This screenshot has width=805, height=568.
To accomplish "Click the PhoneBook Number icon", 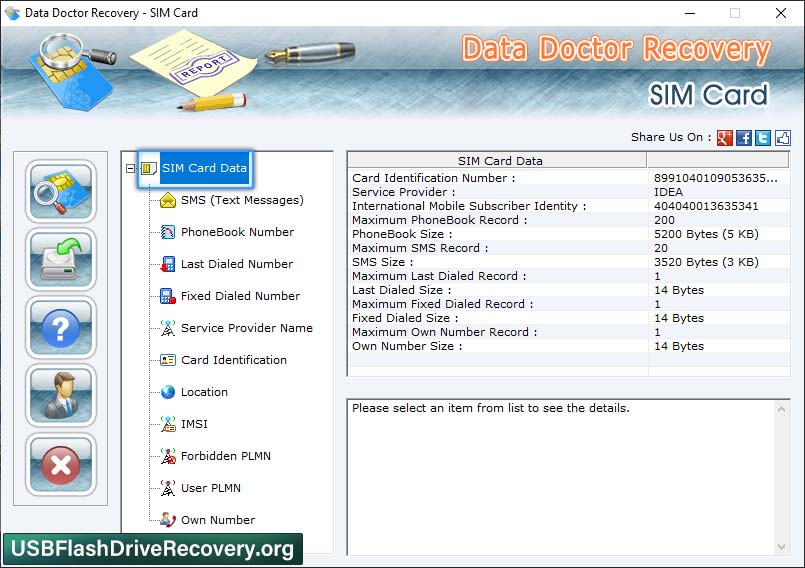I will coord(168,232).
